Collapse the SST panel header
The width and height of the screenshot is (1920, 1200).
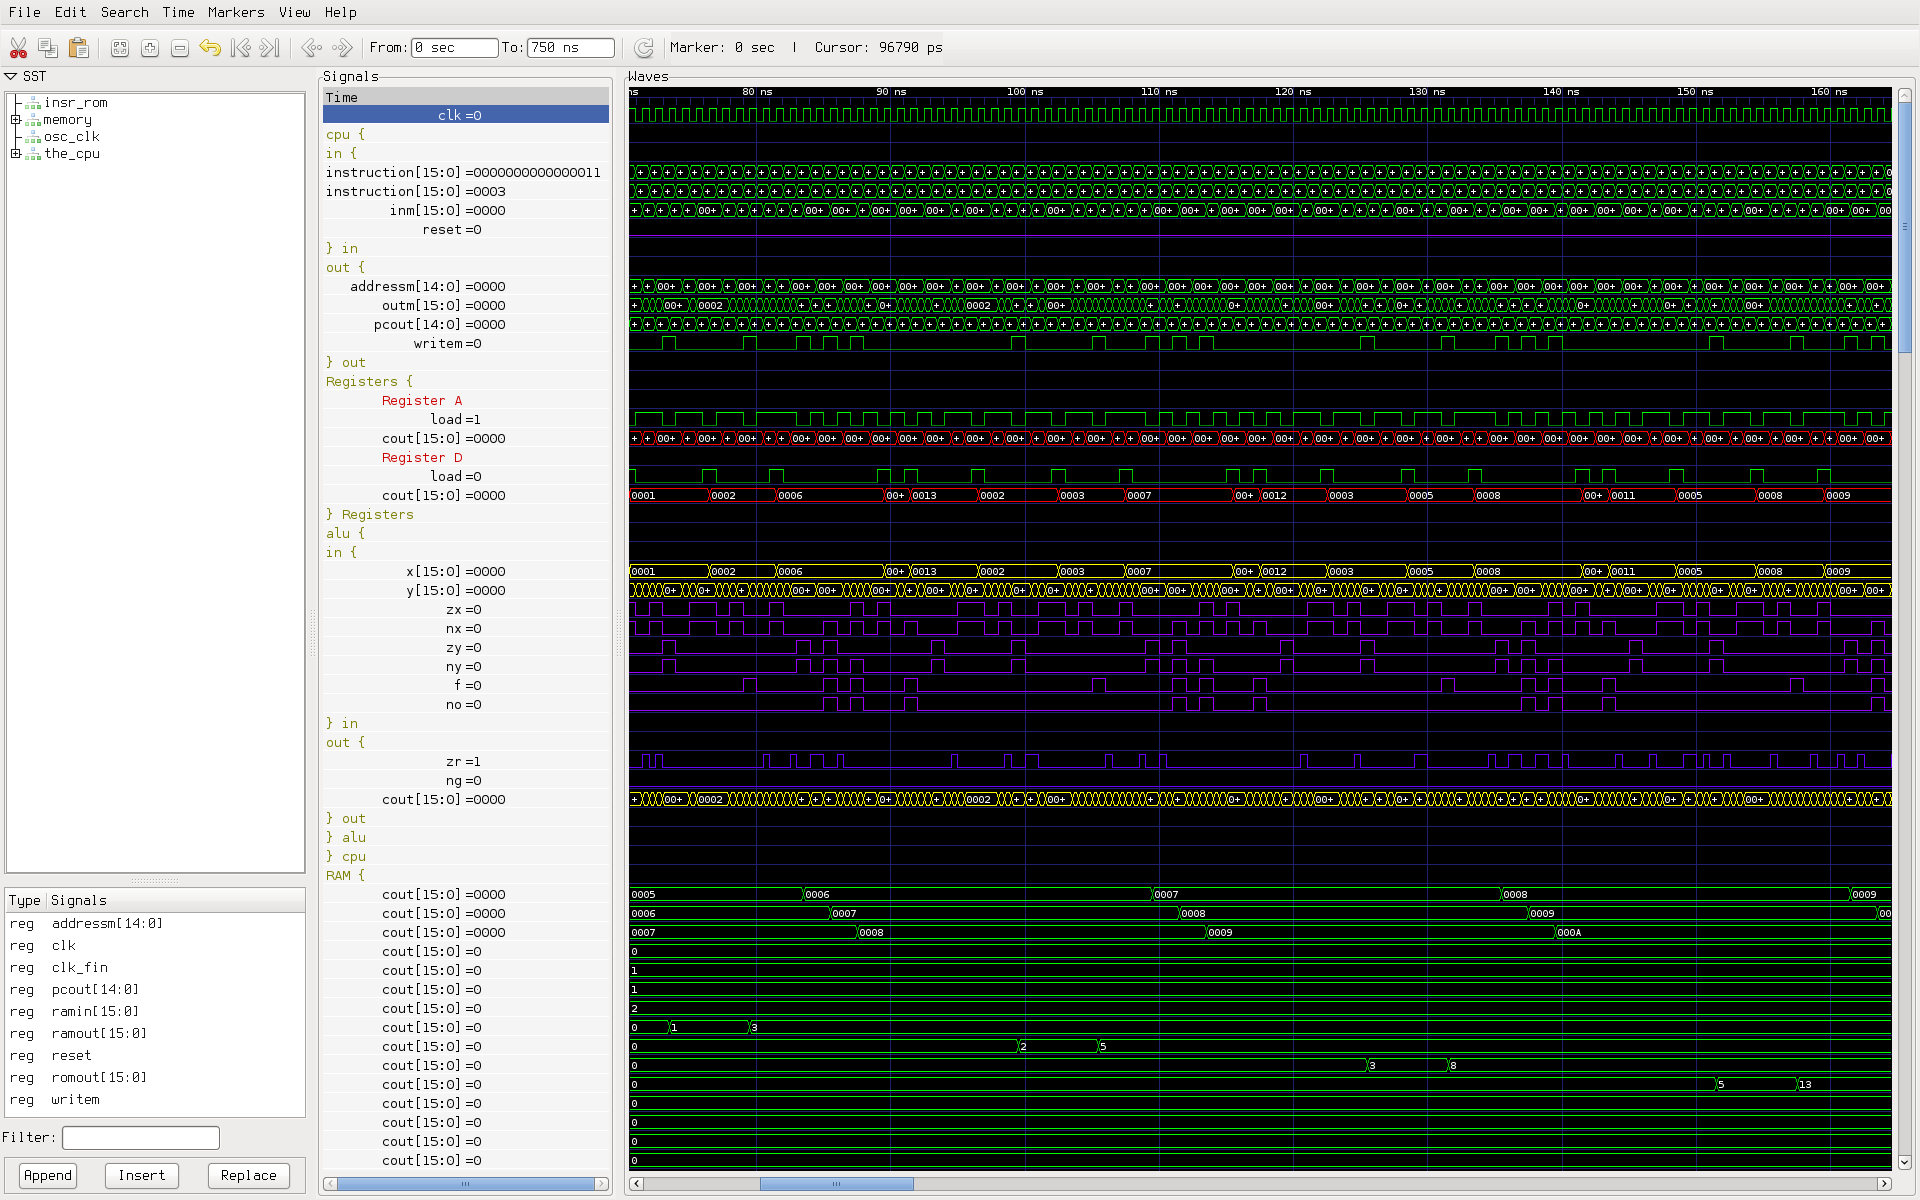point(11,75)
